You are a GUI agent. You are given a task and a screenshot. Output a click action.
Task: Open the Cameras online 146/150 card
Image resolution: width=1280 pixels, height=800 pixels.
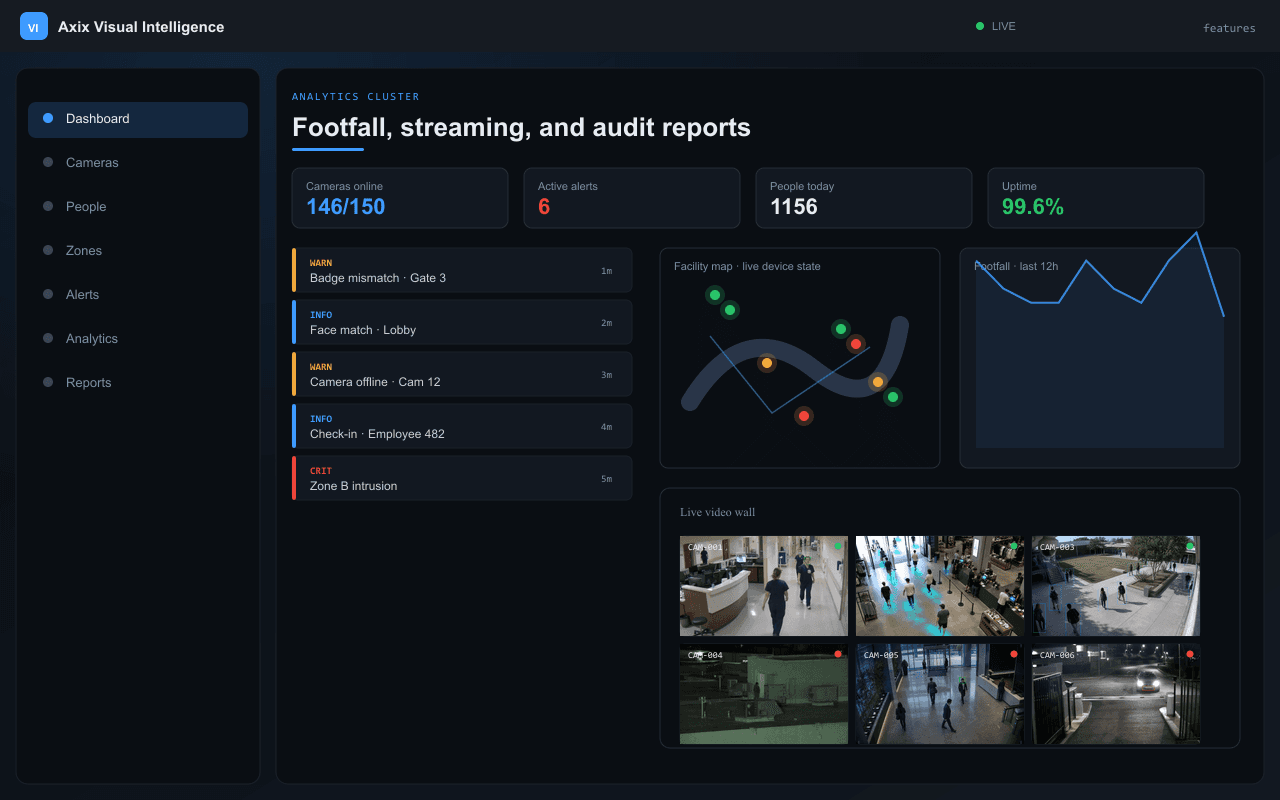pyautogui.click(x=400, y=198)
